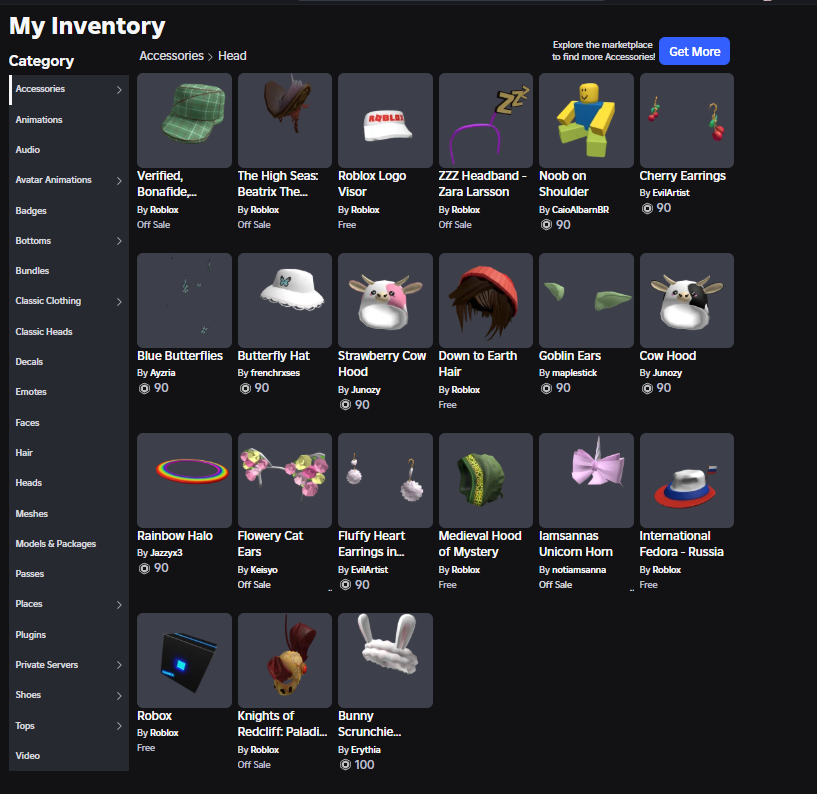Select the Classic Heads category
Image resolution: width=817 pixels, height=794 pixels.
[x=69, y=331]
